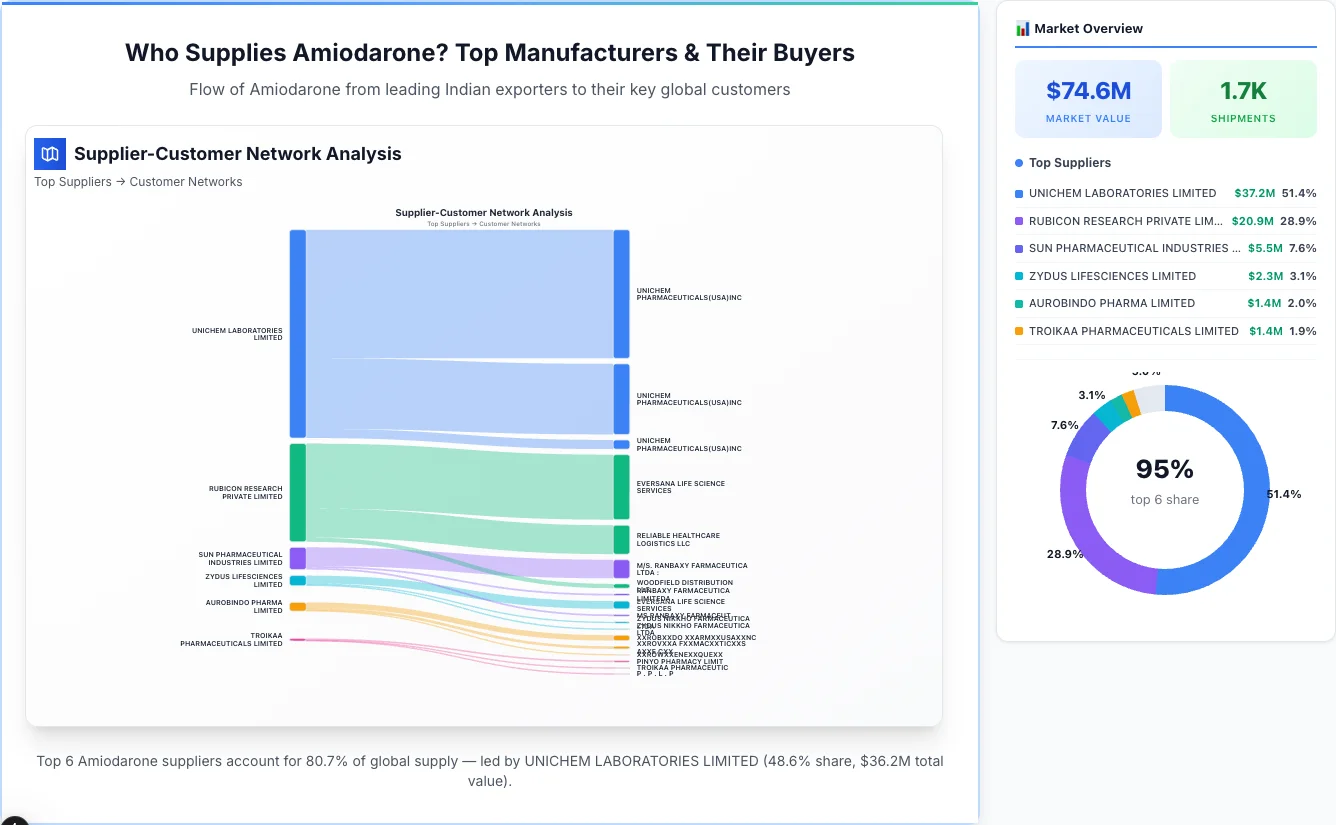Screen dimensions: 1336x825
Task: Click the blue legend square next to UNICHEM LABORATORIES LIMITED
Action: (1020, 193)
